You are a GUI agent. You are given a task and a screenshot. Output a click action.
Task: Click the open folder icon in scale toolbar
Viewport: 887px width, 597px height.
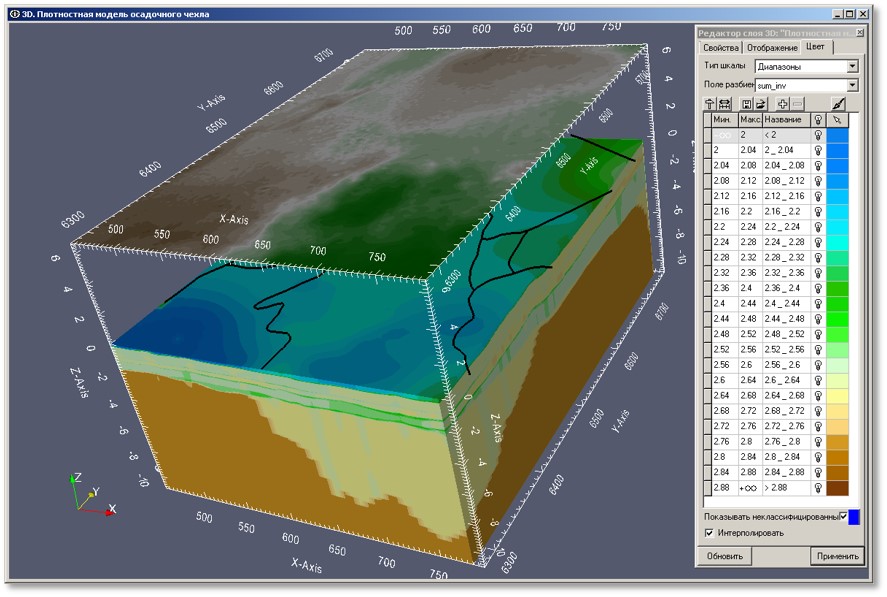tap(761, 103)
